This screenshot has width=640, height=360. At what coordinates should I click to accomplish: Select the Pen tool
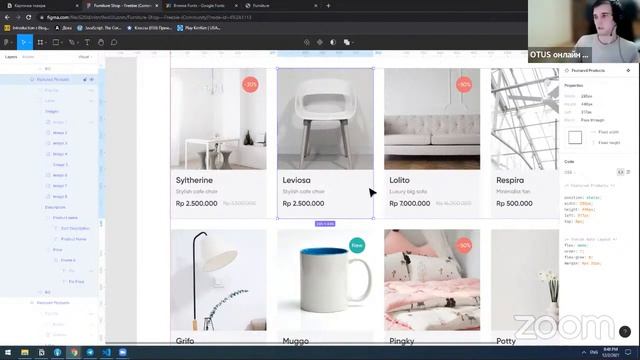(x=72, y=42)
